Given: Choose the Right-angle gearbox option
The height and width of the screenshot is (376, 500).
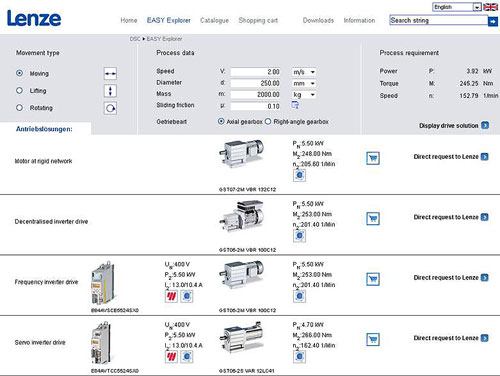Looking at the screenshot, I should tap(268, 122).
